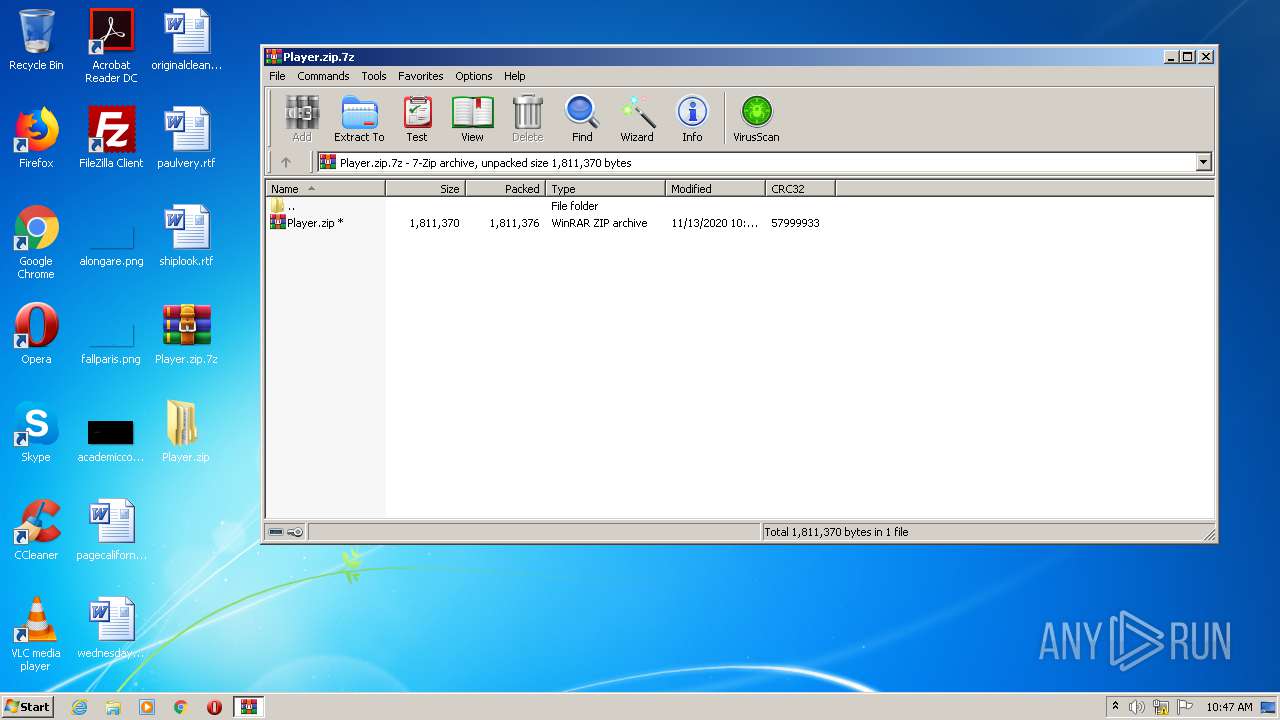
Task: Click the Add toolbar icon in WinRAR
Action: coord(301,119)
